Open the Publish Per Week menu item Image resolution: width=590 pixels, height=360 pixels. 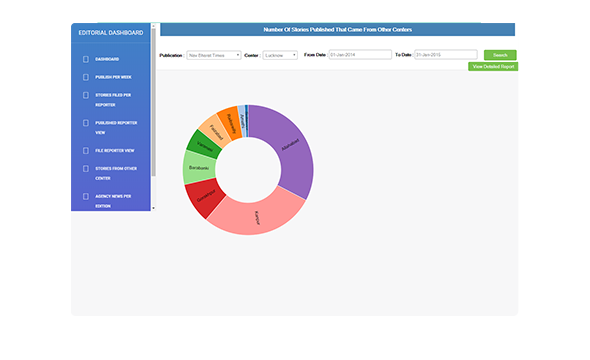113,77
